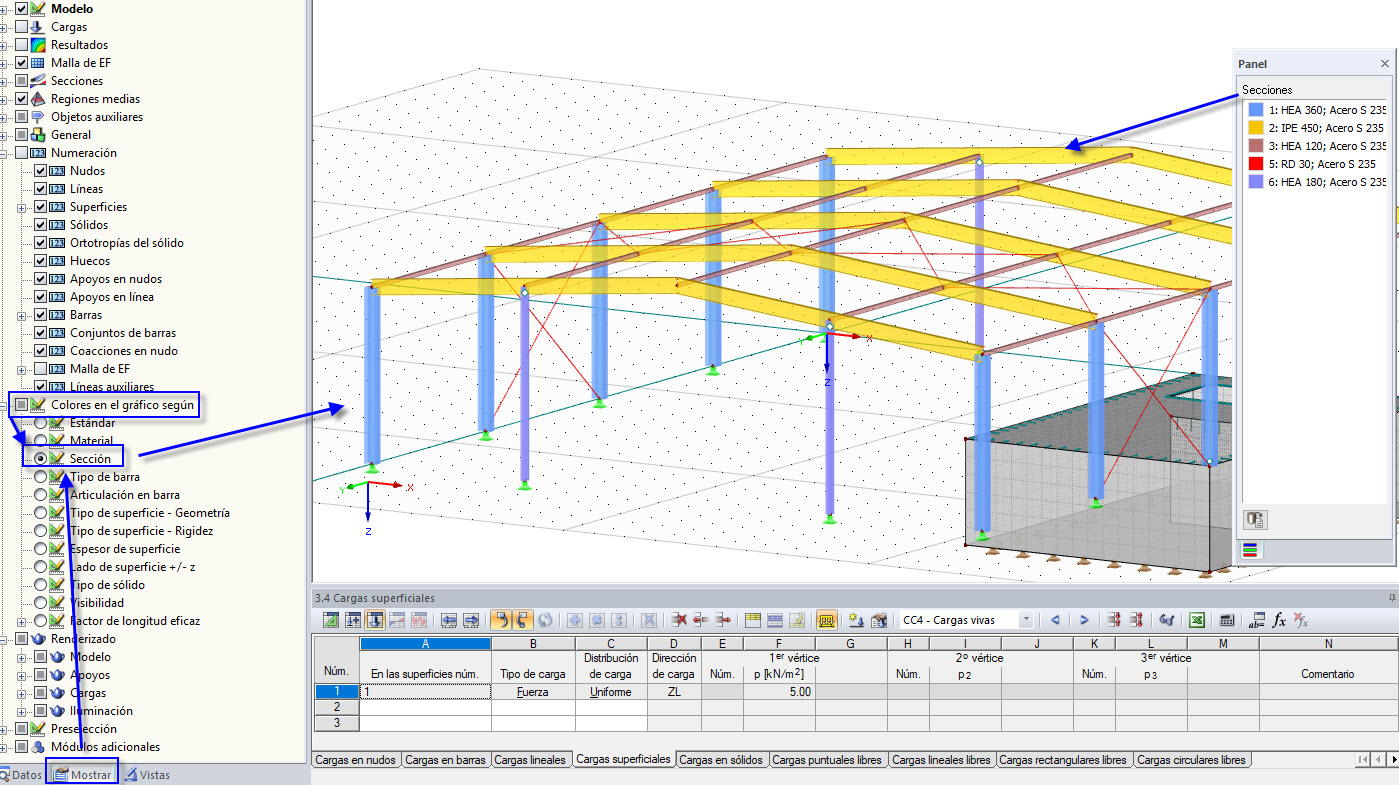Enable the Cargas checkbox
Image resolution: width=1399 pixels, height=785 pixels.
(x=22, y=27)
